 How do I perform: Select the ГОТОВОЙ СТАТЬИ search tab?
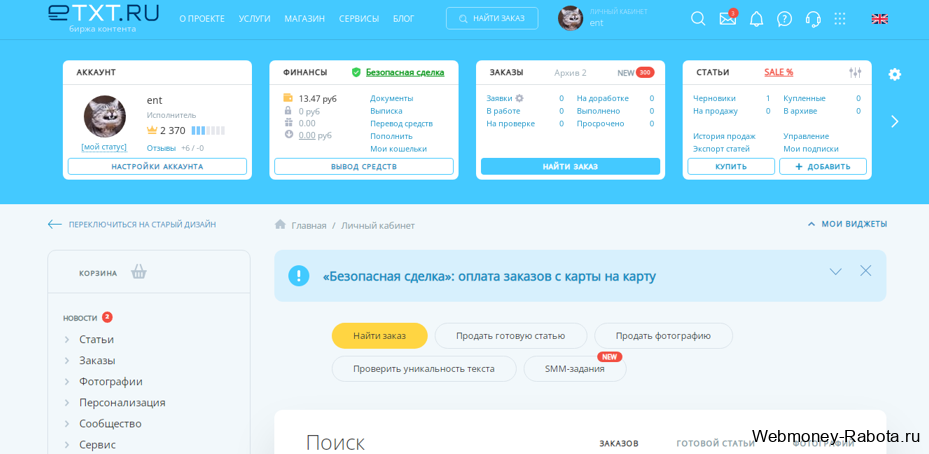tap(716, 443)
